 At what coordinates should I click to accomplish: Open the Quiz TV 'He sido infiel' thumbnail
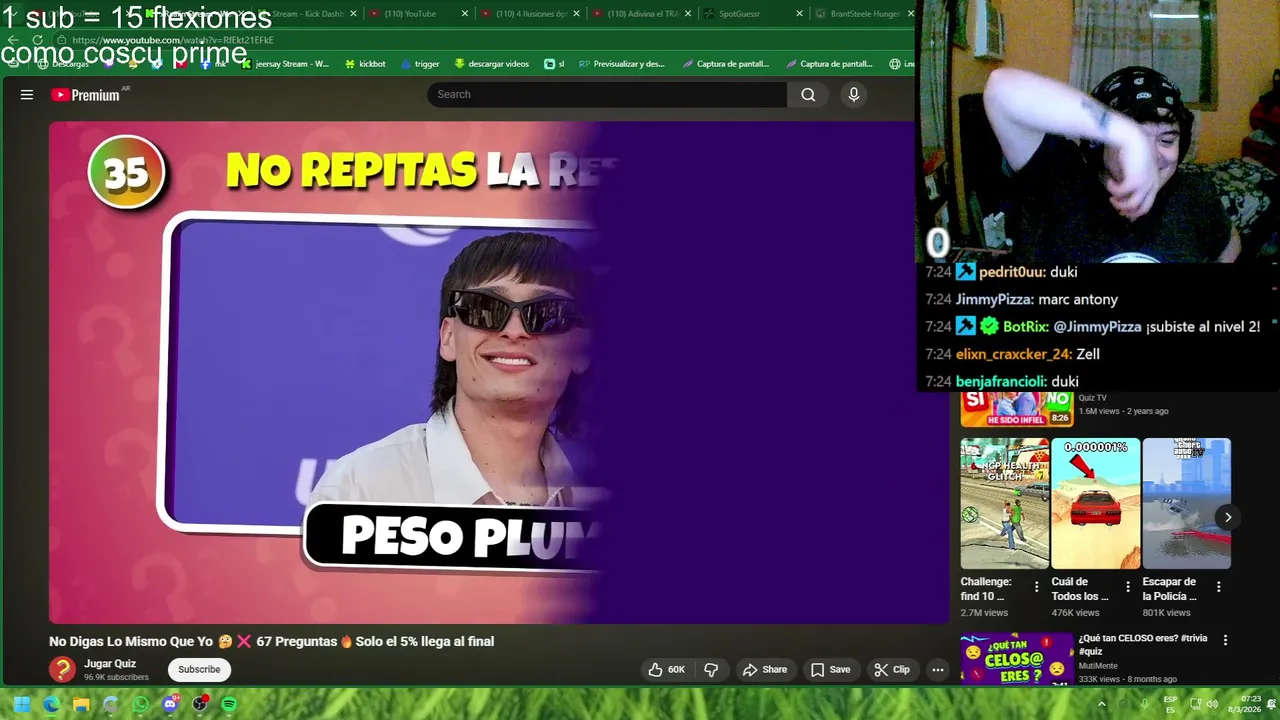(1017, 408)
